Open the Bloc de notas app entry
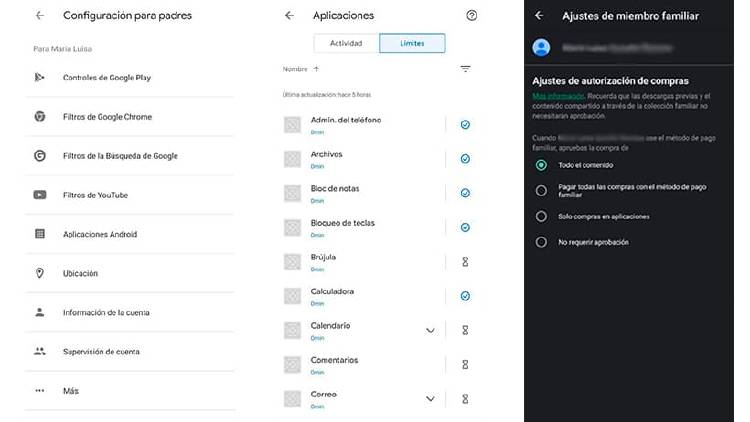The image size is (750, 422). [335, 189]
